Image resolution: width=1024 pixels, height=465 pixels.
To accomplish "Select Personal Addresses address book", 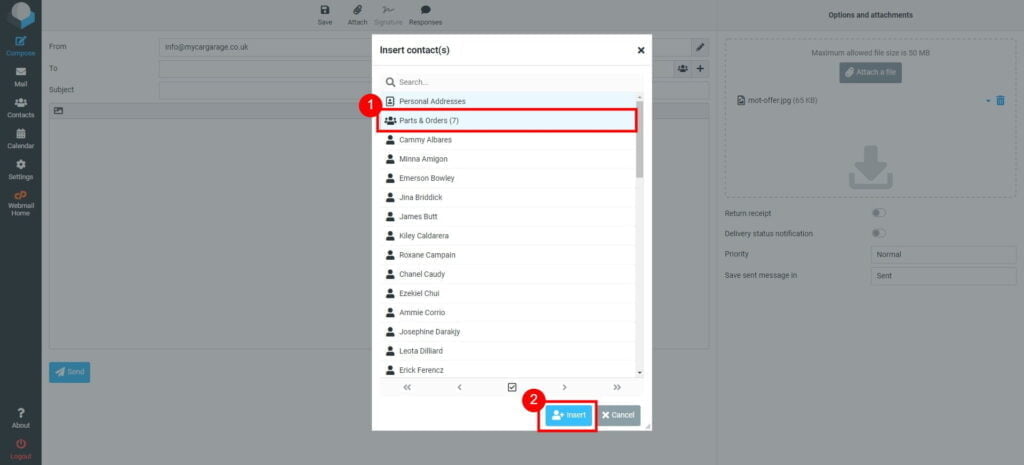I will tap(507, 101).
